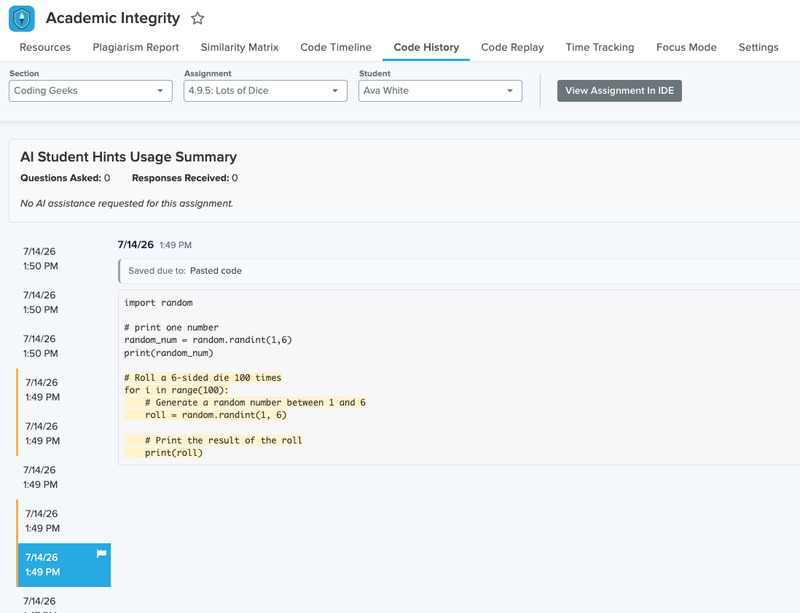
Task: Click the flag icon on the selected snapshot
Action: coord(102,553)
